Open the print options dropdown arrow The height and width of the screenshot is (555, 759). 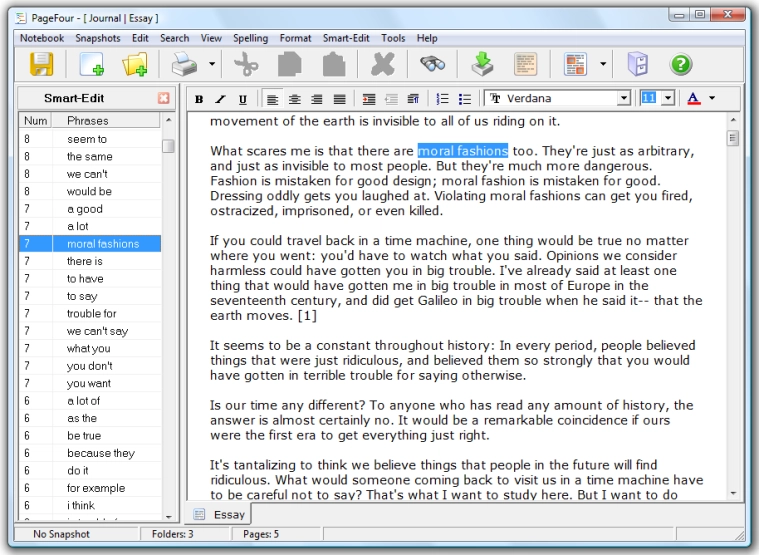tap(212, 64)
